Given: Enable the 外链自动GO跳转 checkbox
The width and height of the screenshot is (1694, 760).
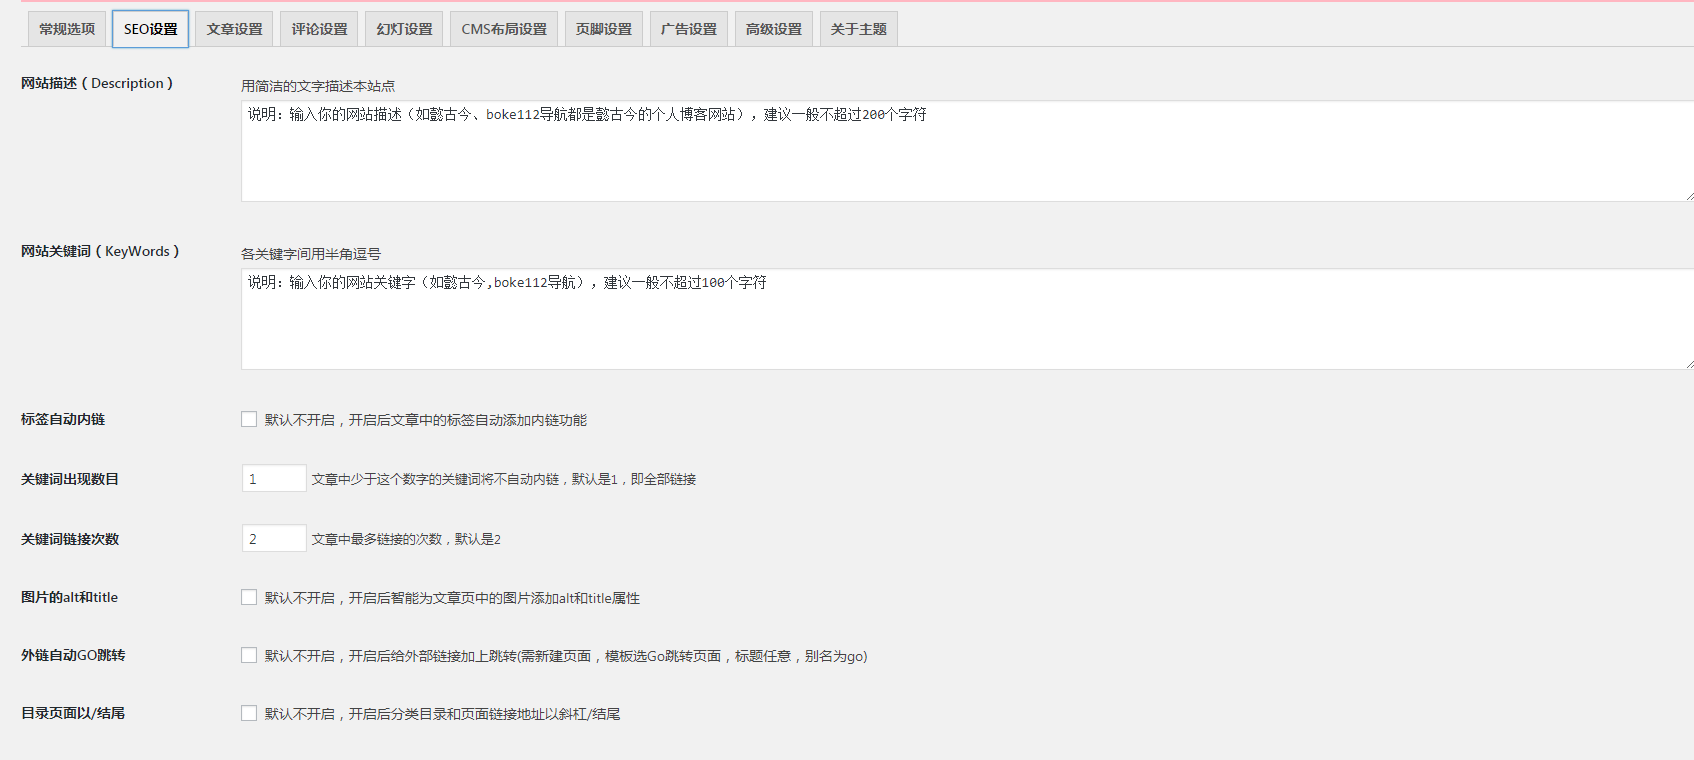Looking at the screenshot, I should pos(249,655).
